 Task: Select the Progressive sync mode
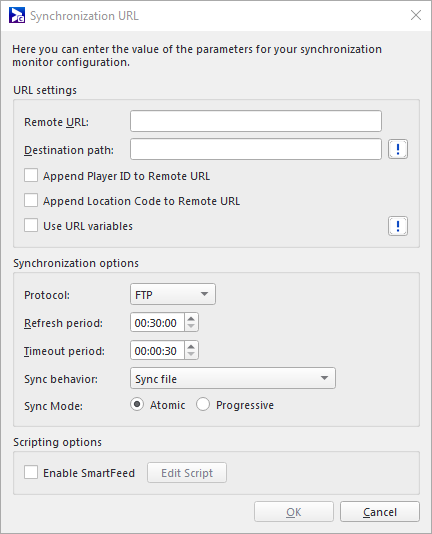click(203, 405)
